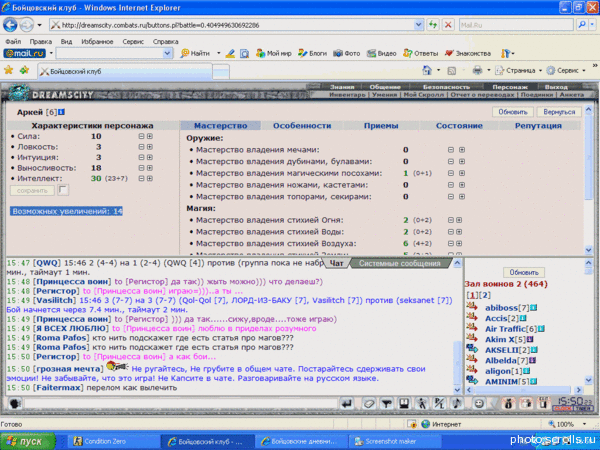Open Фото in Mail.ru toolbar
The width and height of the screenshot is (600, 450).
pyautogui.click(x=347, y=54)
